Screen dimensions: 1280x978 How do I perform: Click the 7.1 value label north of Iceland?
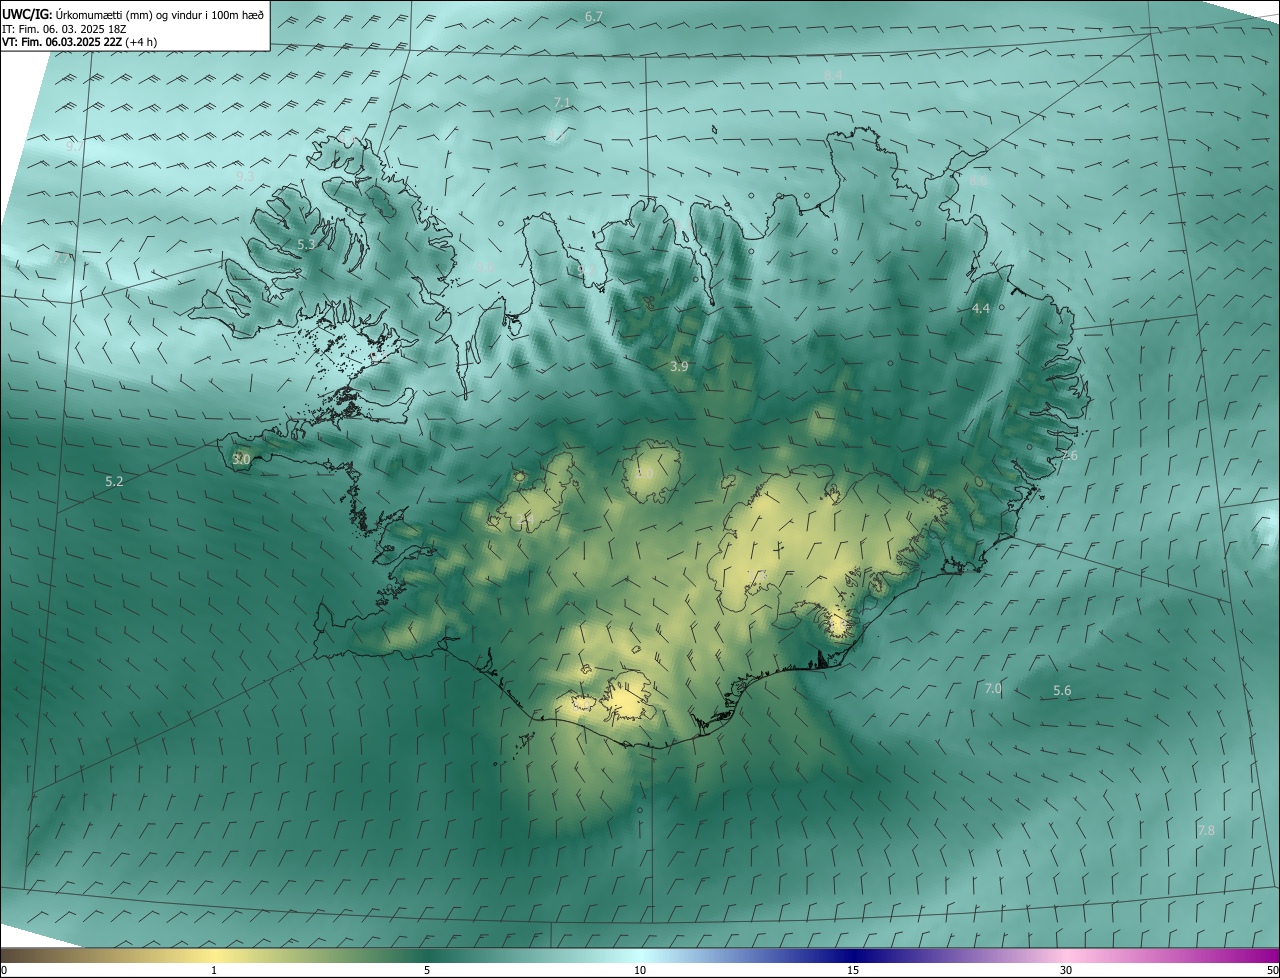pos(562,103)
